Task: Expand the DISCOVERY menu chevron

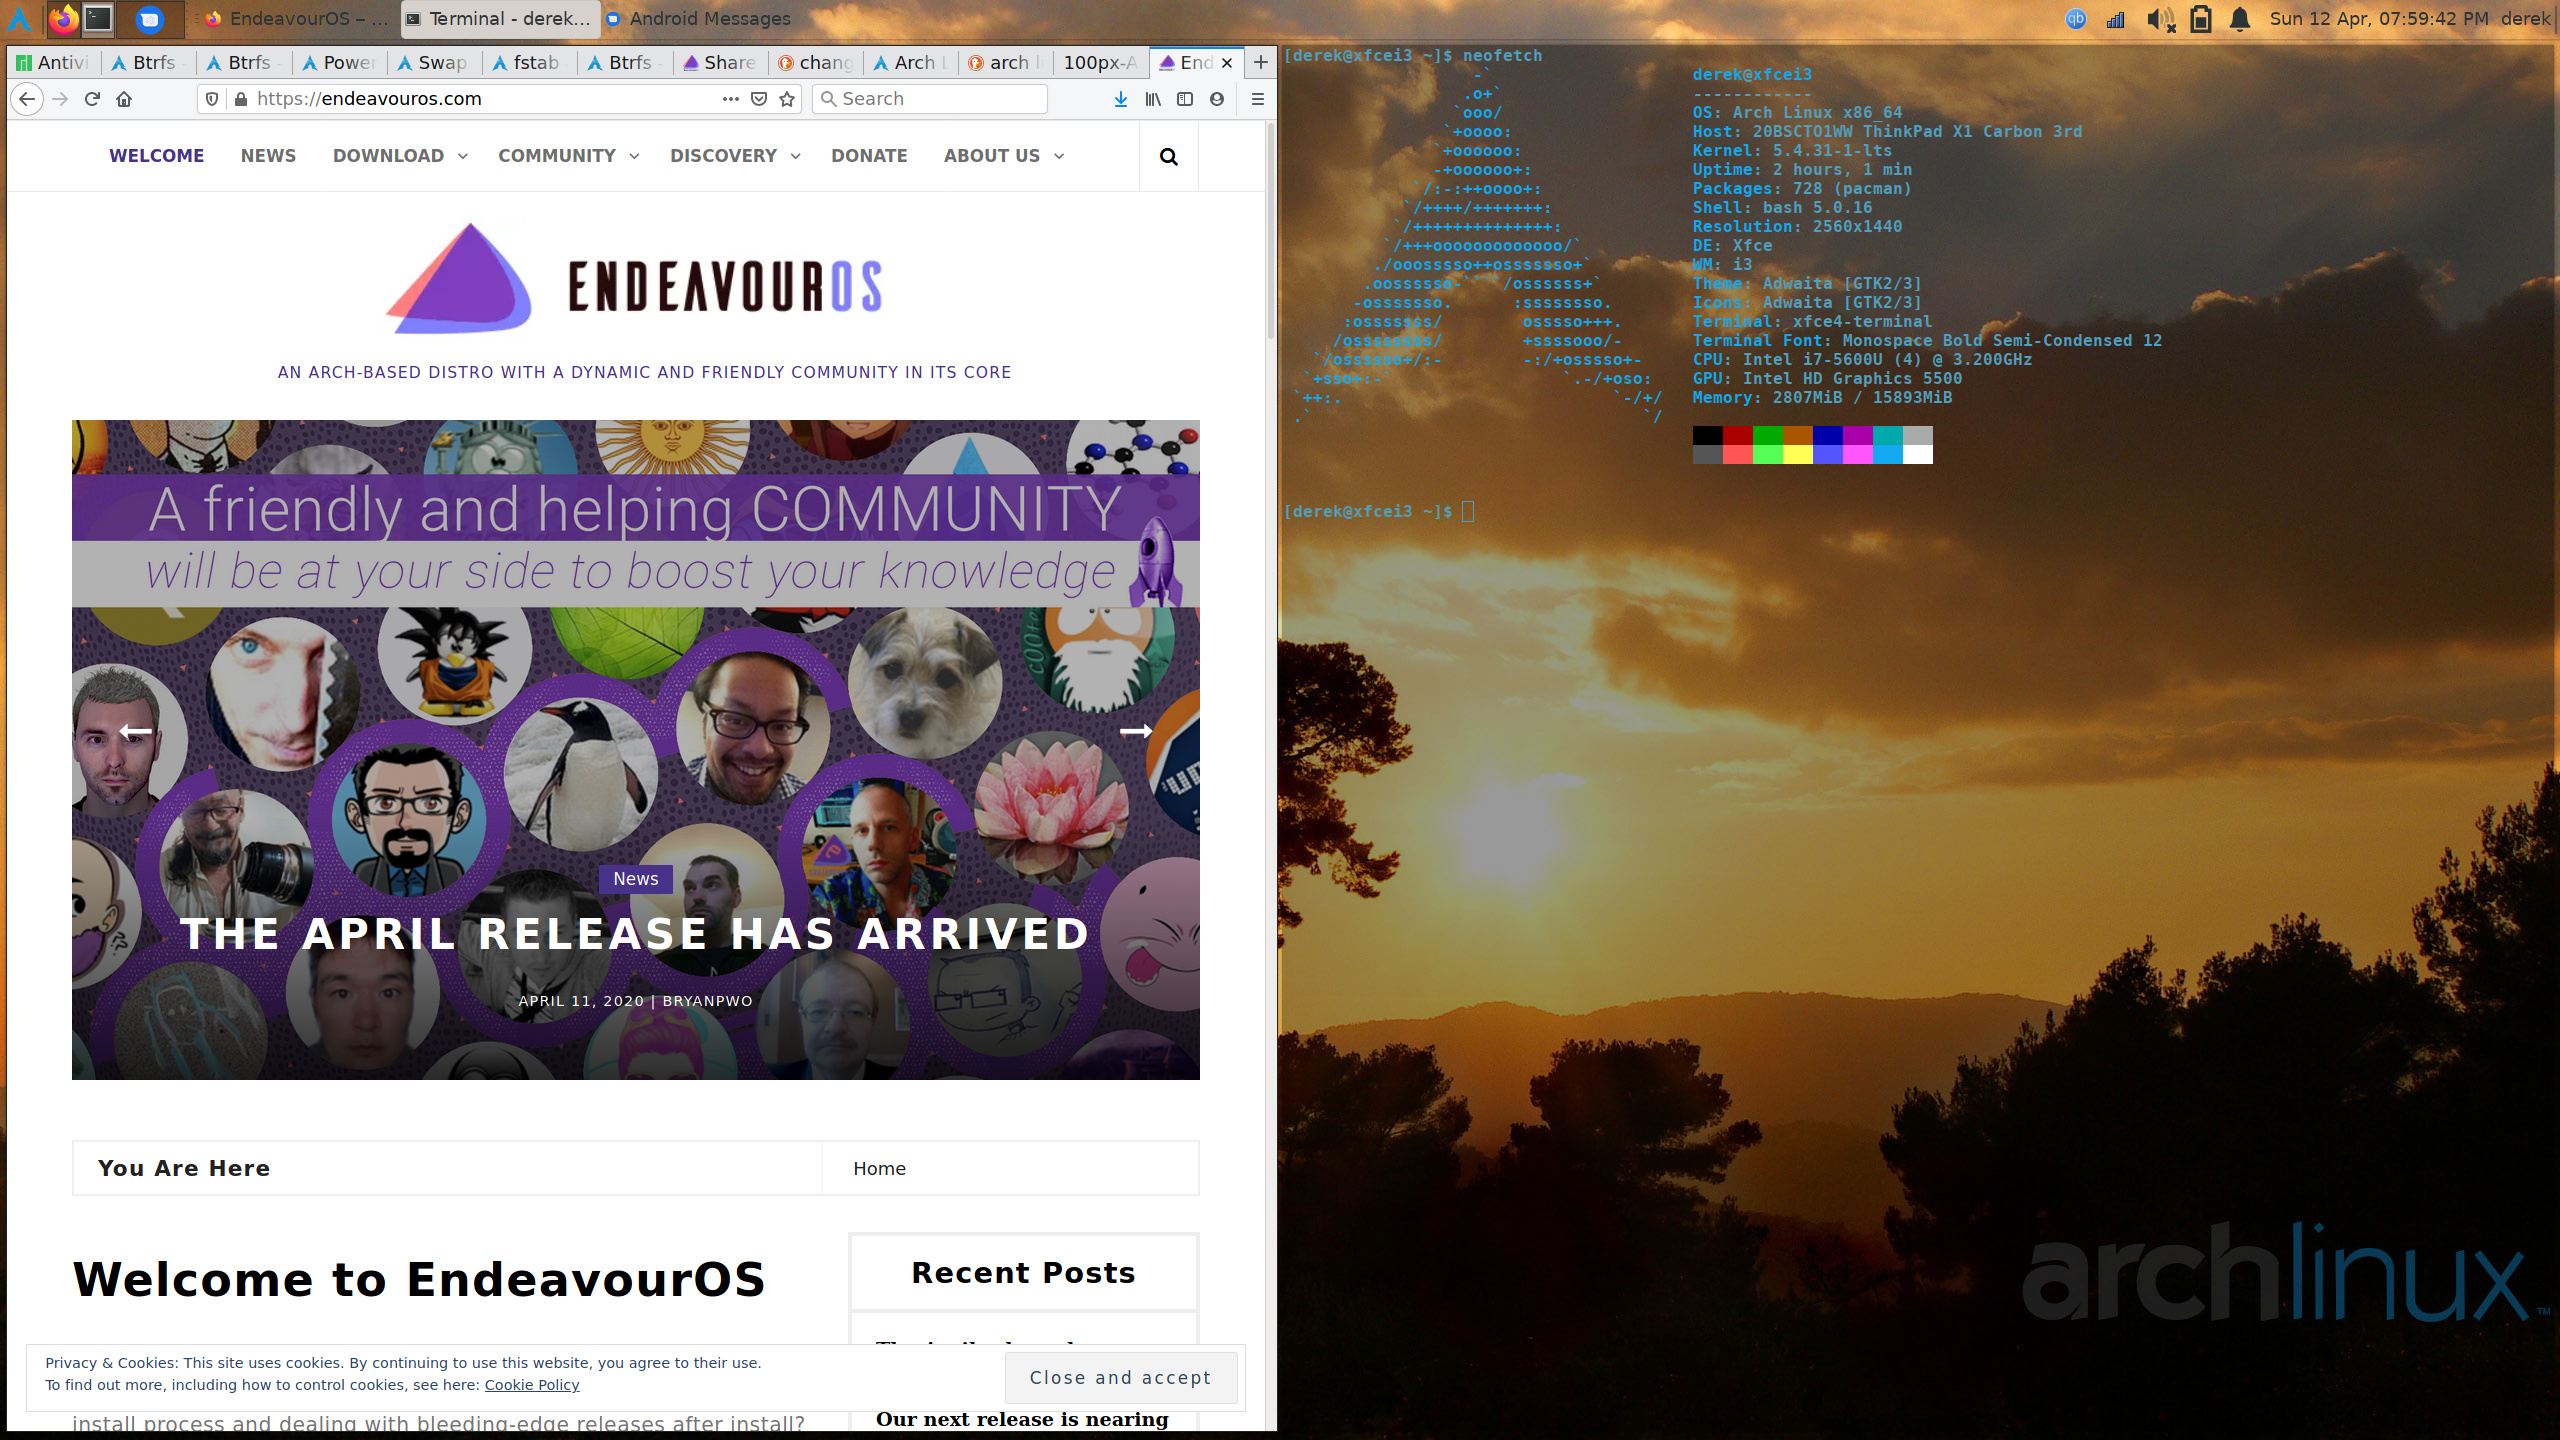Action: (796, 156)
